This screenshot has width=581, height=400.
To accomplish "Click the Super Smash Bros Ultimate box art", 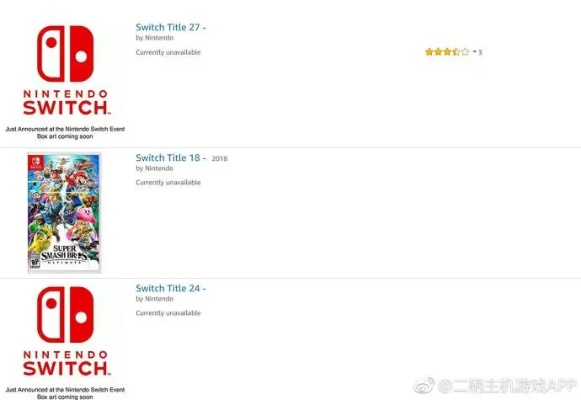I will pos(64,213).
